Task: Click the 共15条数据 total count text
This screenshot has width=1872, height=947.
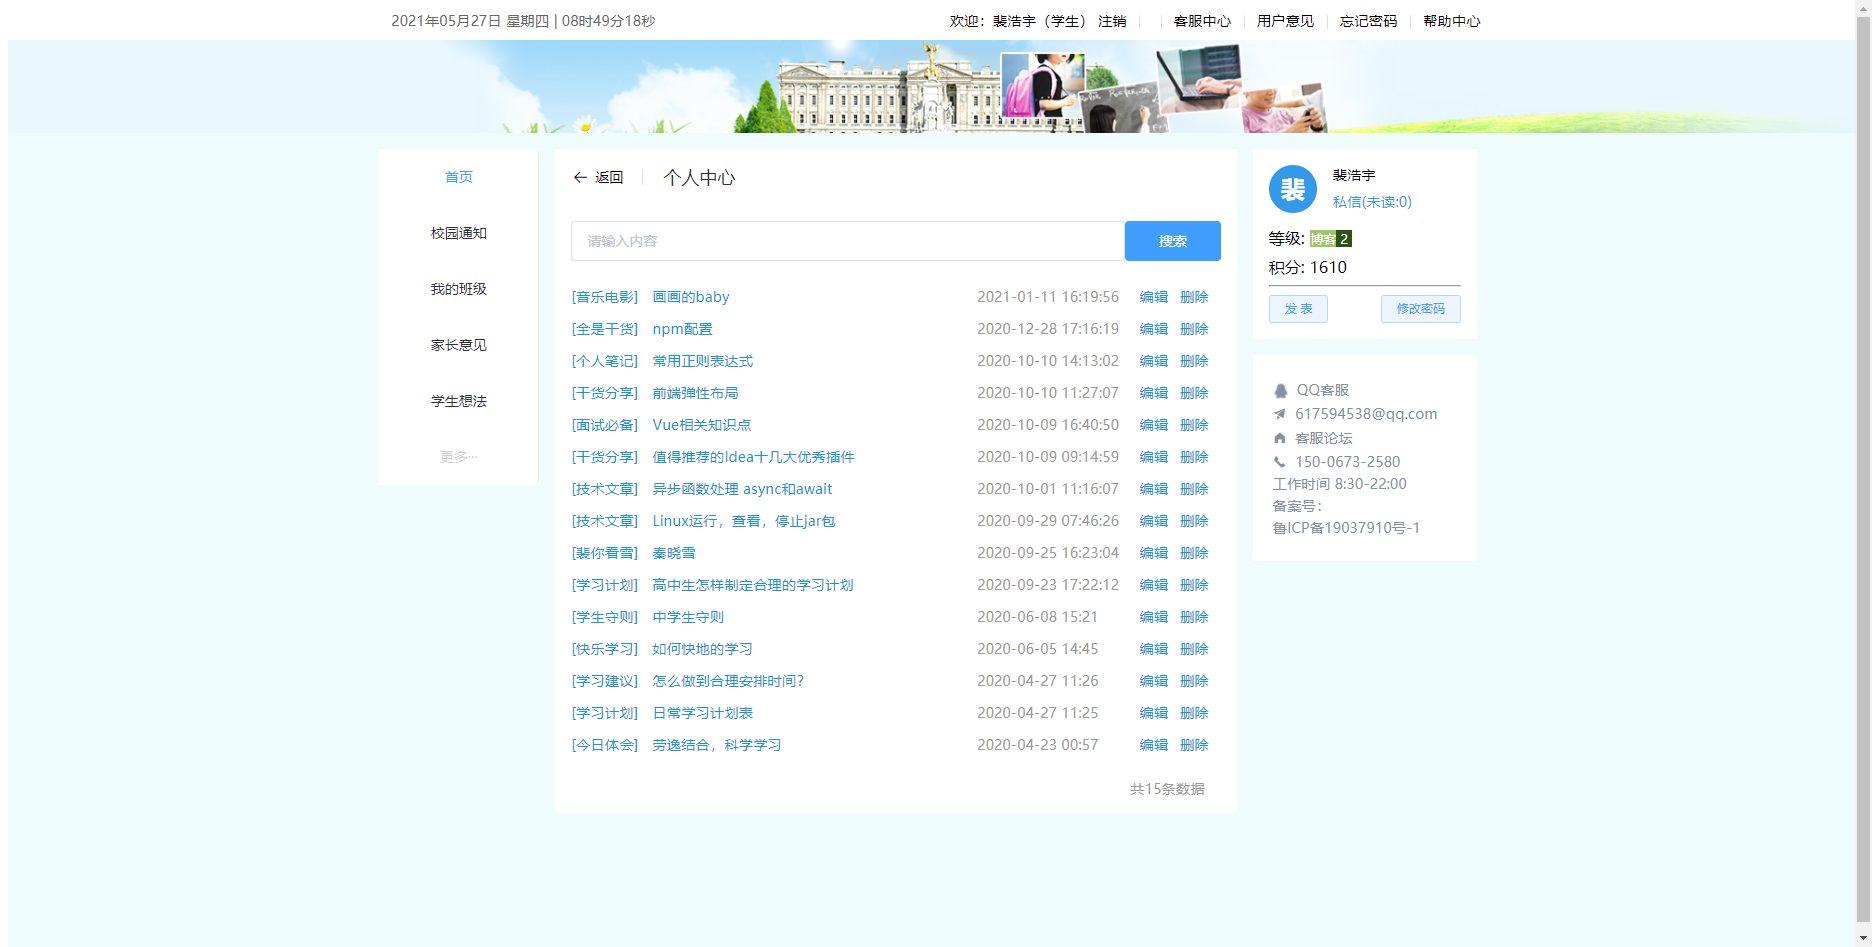Action: pyautogui.click(x=1167, y=789)
